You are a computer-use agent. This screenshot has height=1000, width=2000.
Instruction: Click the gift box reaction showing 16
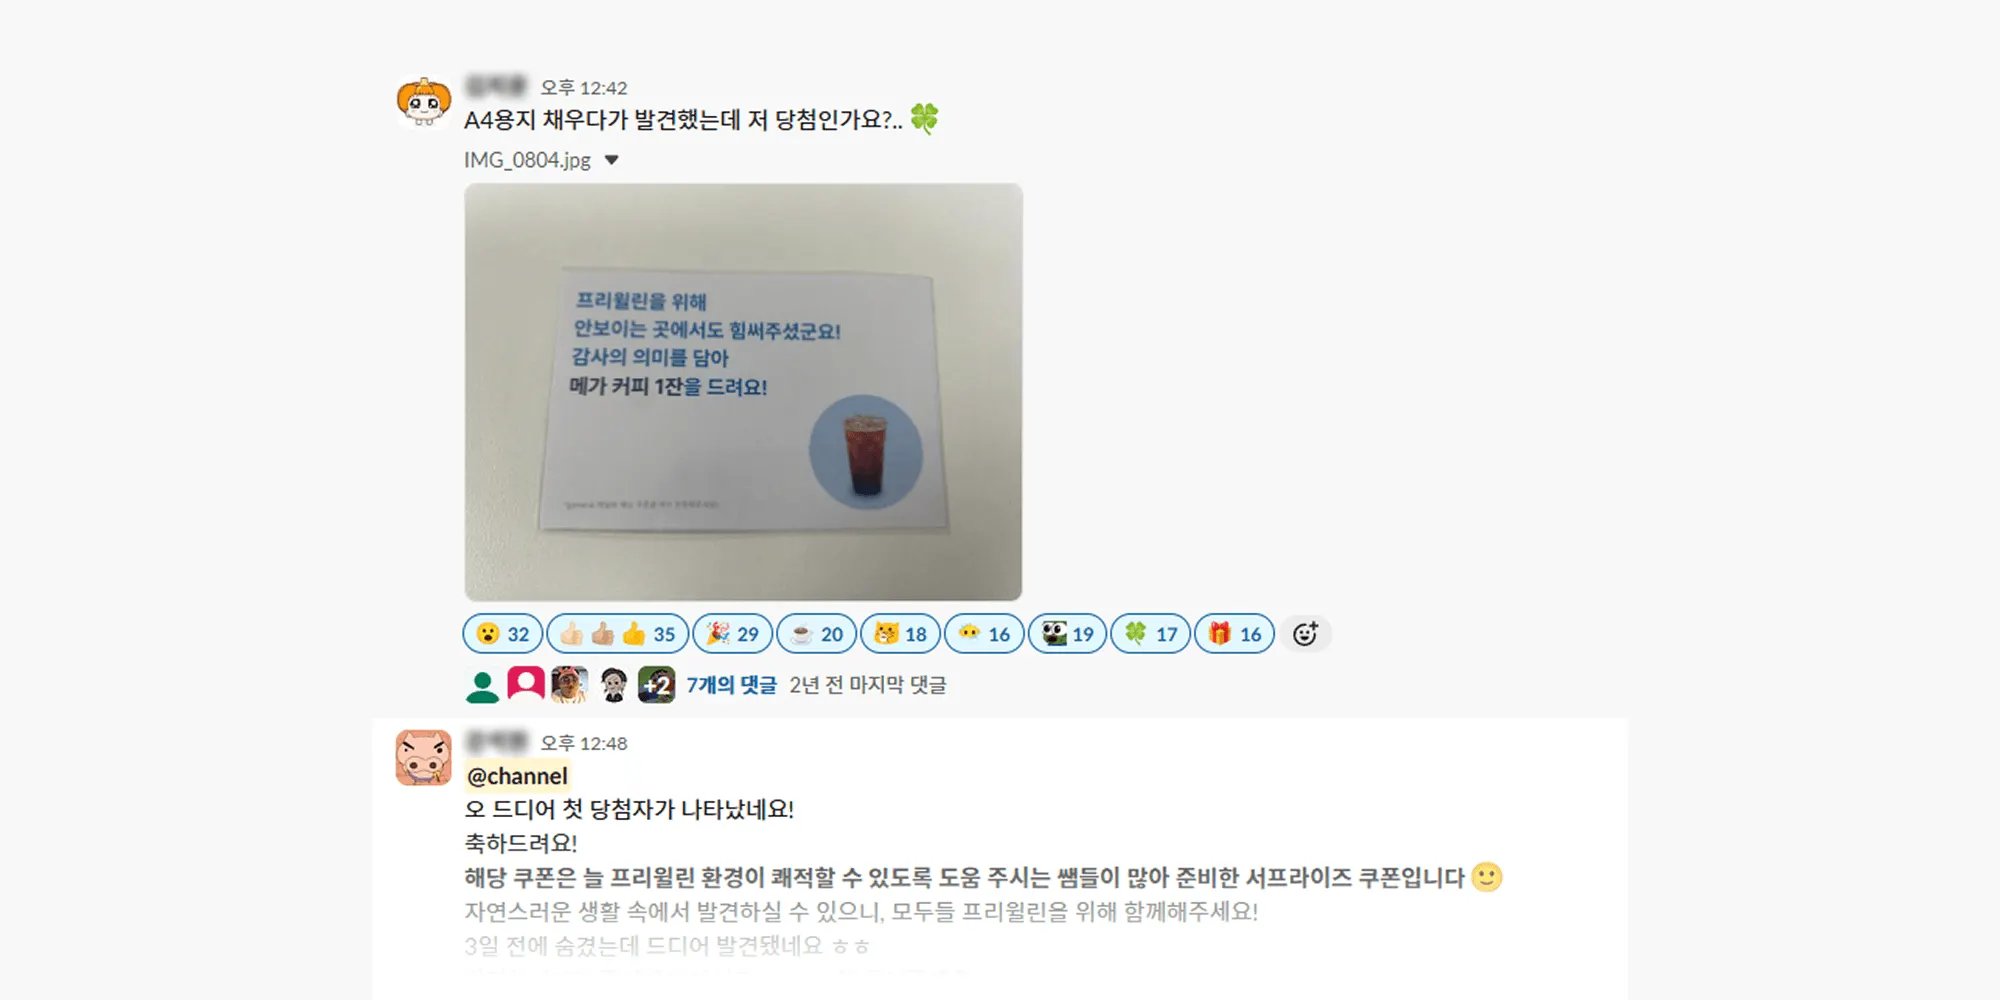(1235, 634)
